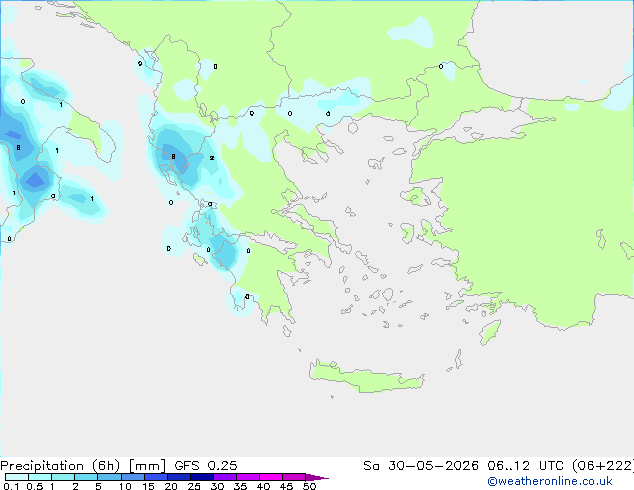Click the "06..12 UTC" time range text

coord(525,466)
